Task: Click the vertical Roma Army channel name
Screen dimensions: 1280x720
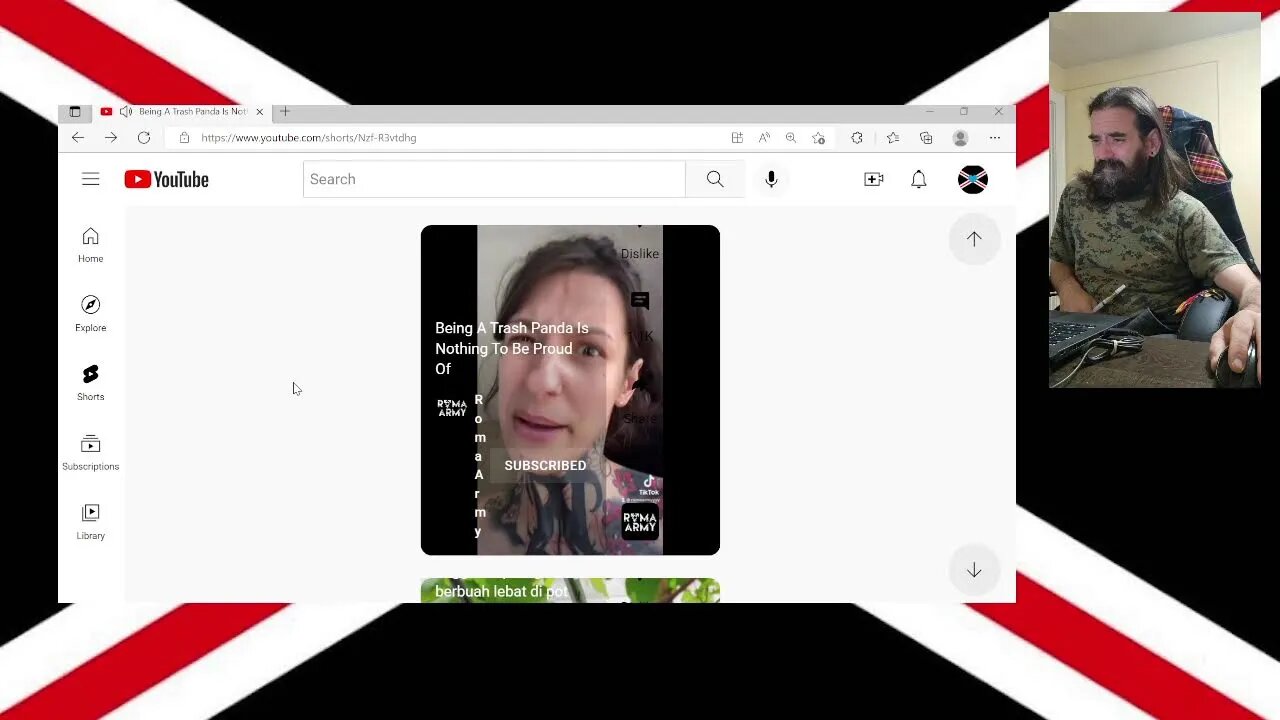Action: [480, 466]
